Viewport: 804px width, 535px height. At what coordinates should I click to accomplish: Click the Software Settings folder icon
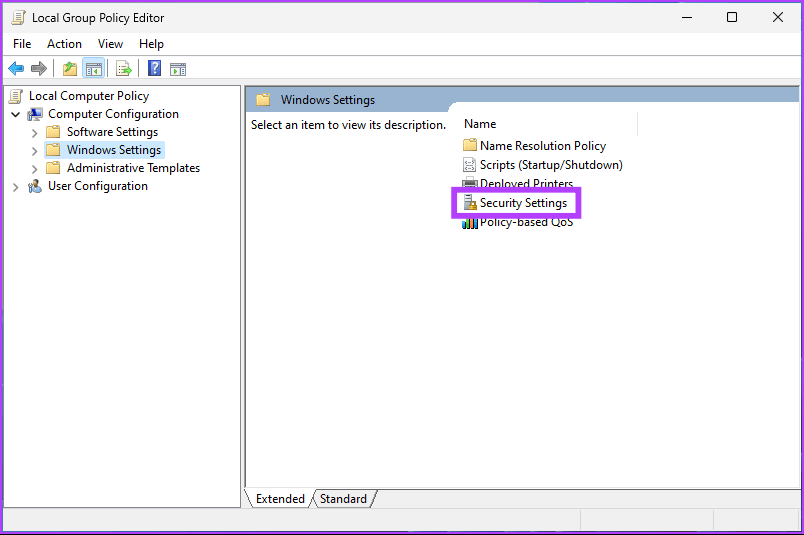(53, 132)
